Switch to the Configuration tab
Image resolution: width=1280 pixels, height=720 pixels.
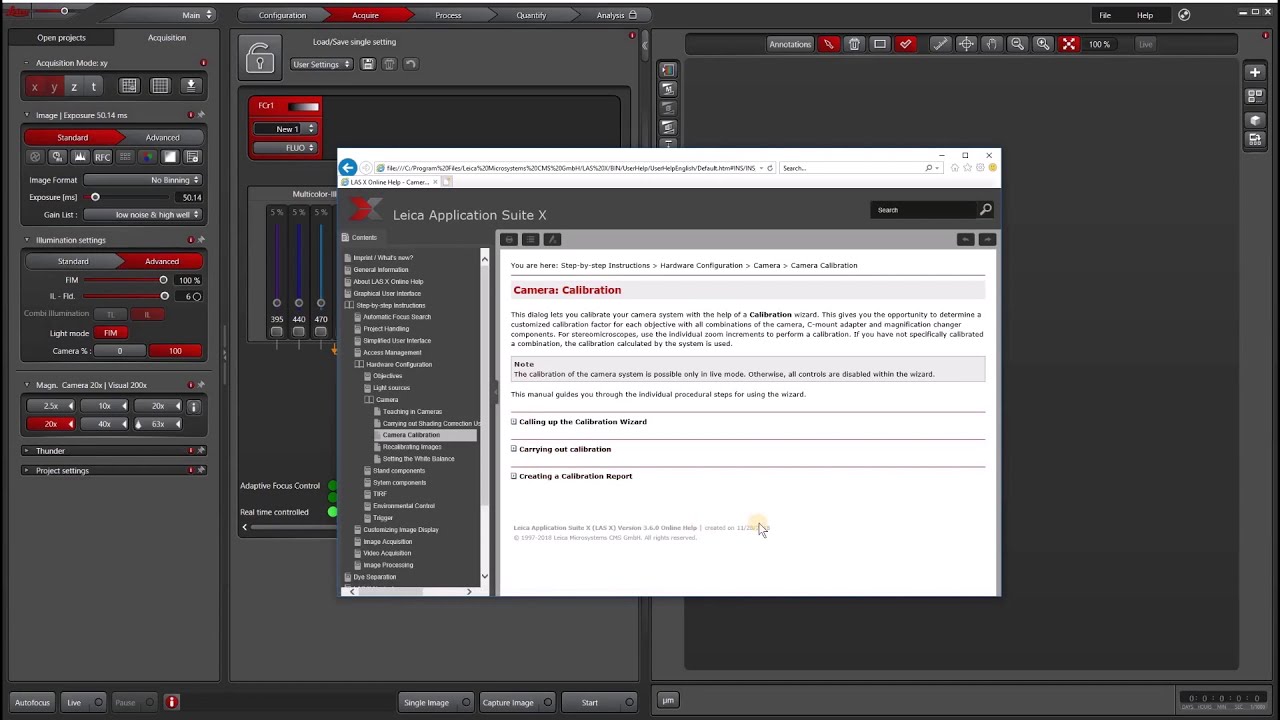(282, 15)
